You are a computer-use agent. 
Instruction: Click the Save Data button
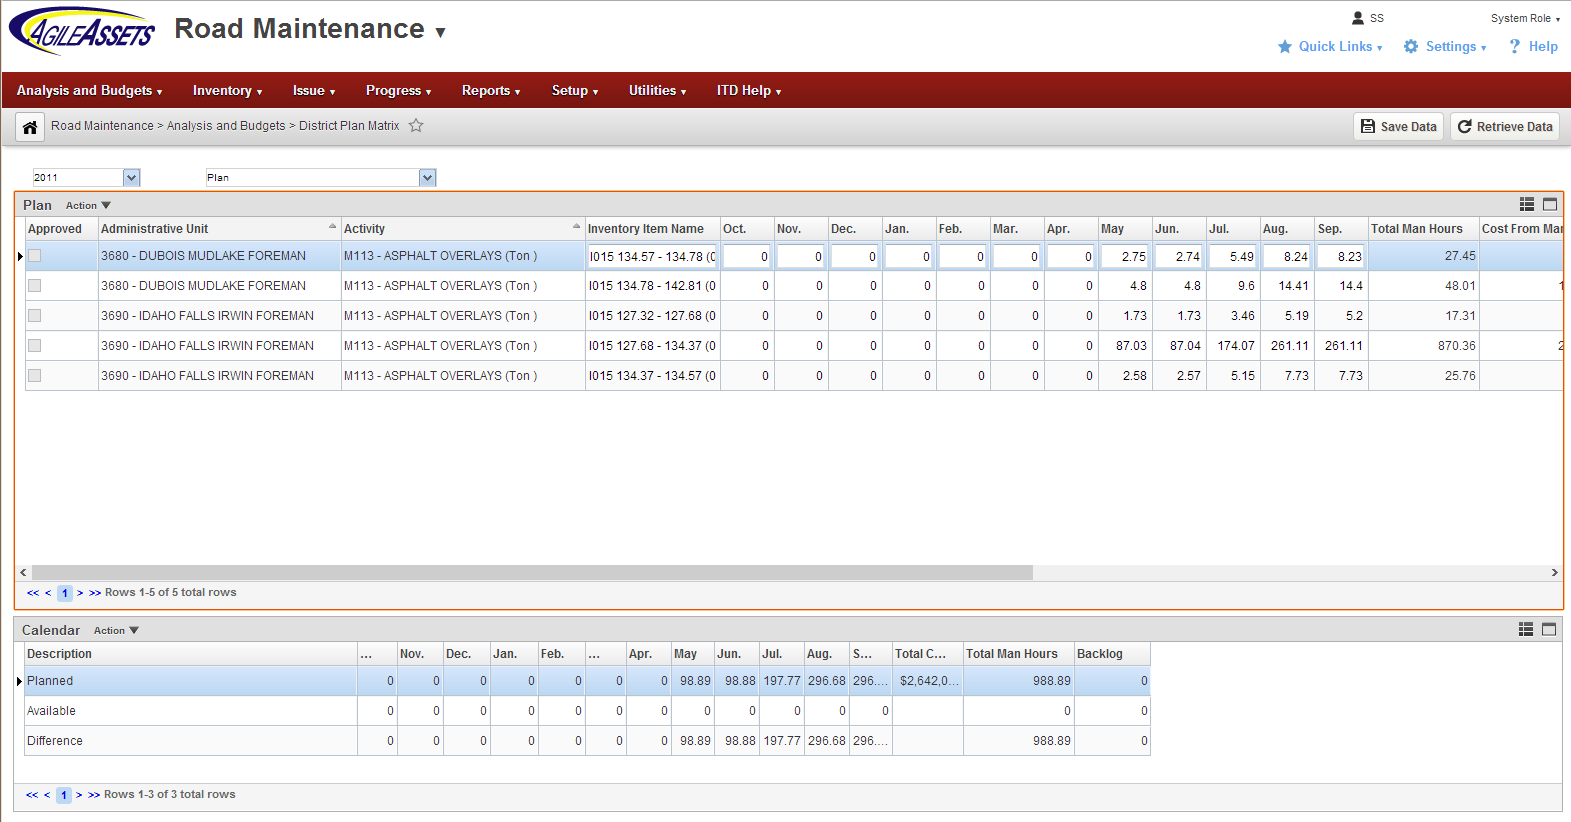click(x=1398, y=127)
